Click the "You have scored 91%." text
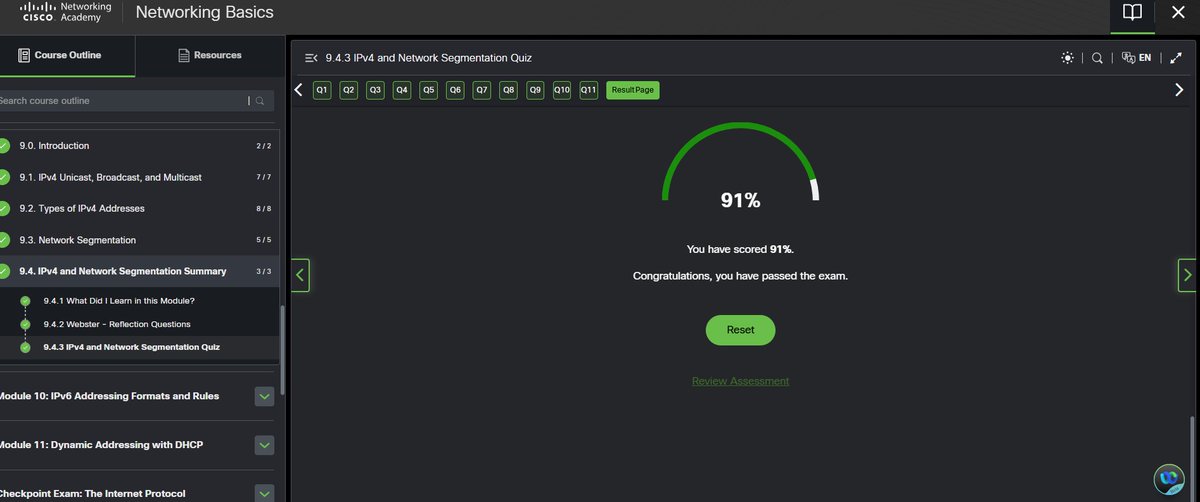Image resolution: width=1200 pixels, height=502 pixels. [740, 249]
